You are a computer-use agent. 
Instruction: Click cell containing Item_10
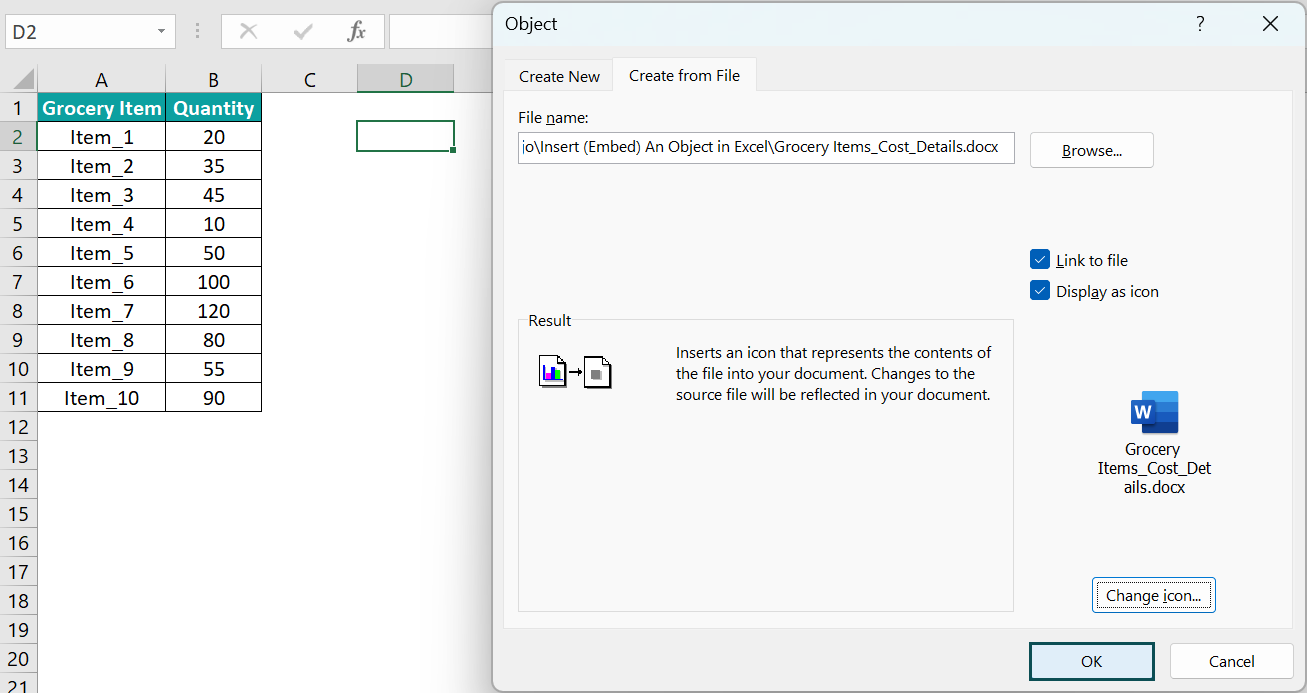pyautogui.click(x=101, y=398)
